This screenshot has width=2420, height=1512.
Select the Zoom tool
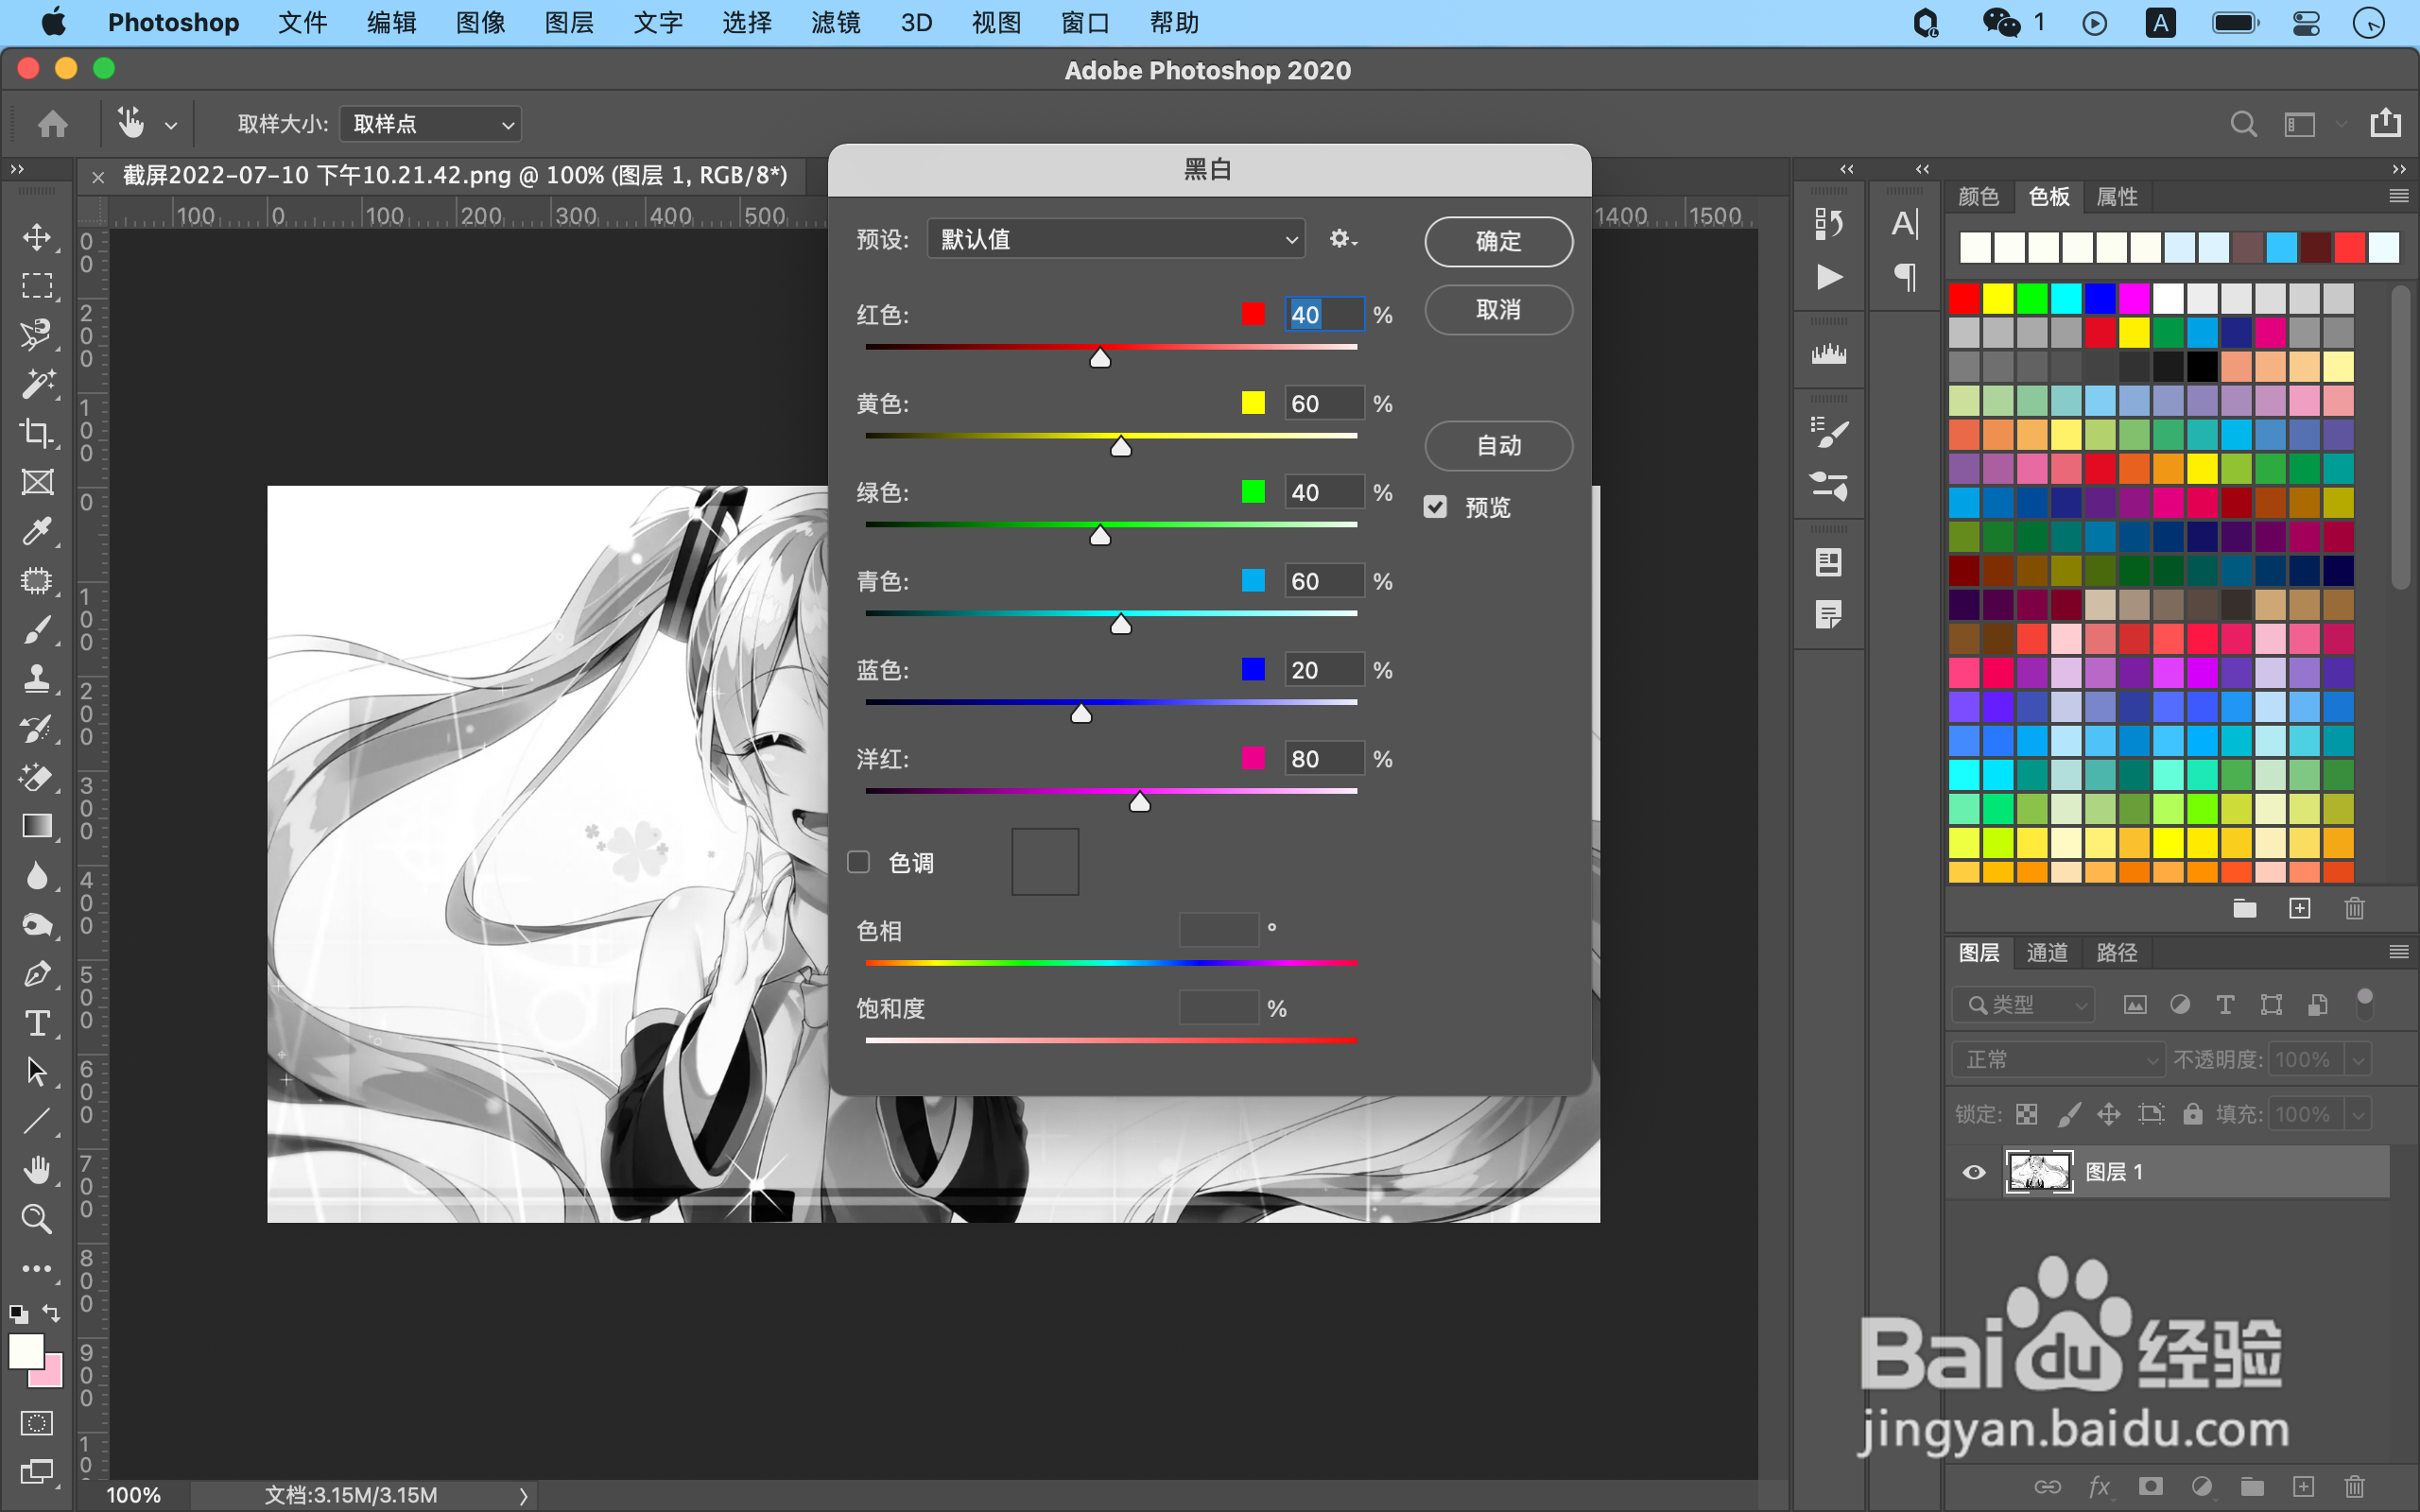pos(37,1219)
